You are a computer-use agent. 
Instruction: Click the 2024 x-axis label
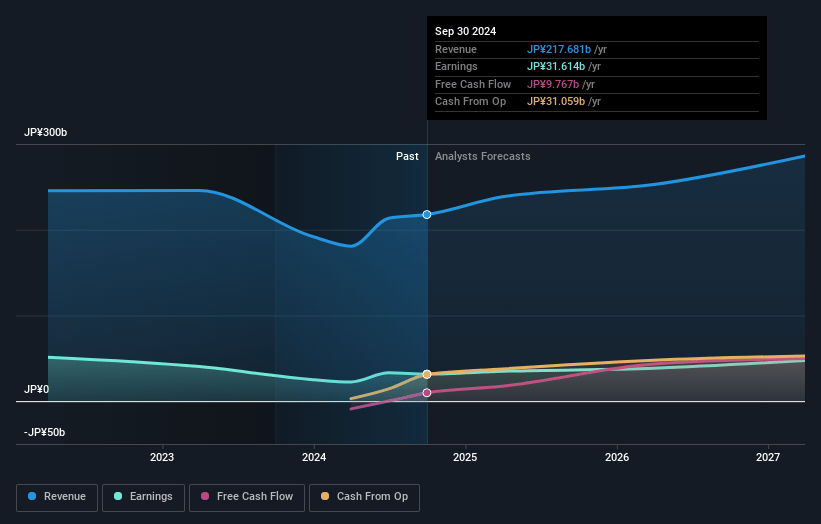click(x=314, y=458)
